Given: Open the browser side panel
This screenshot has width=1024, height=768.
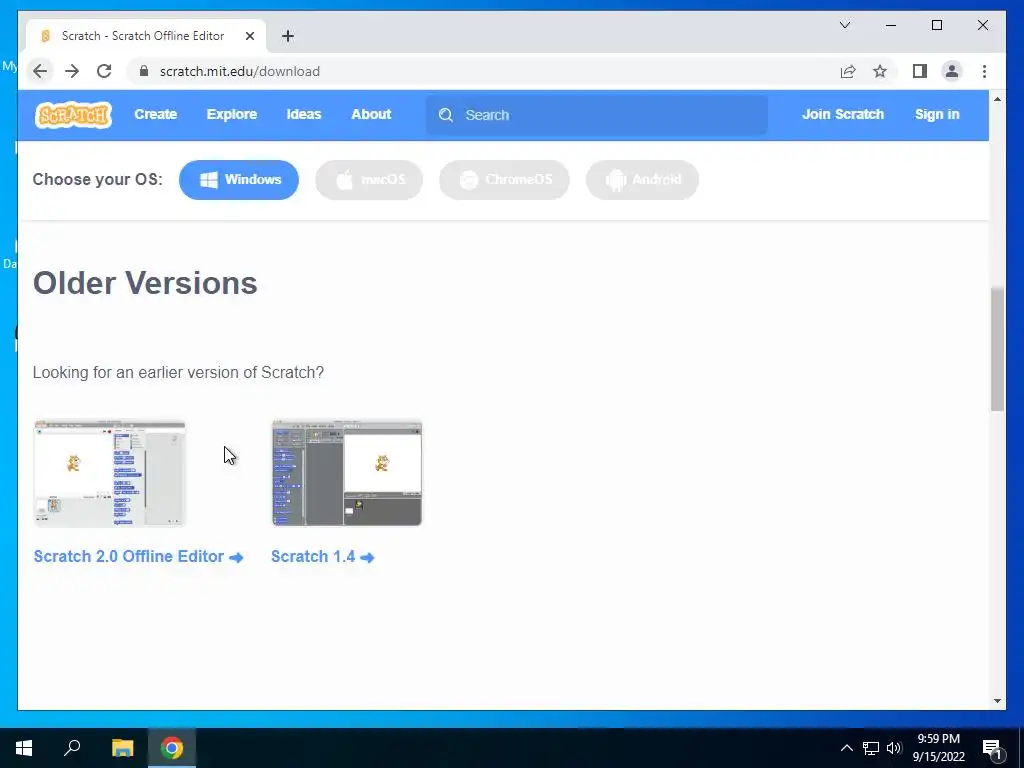Looking at the screenshot, I should coord(920,71).
